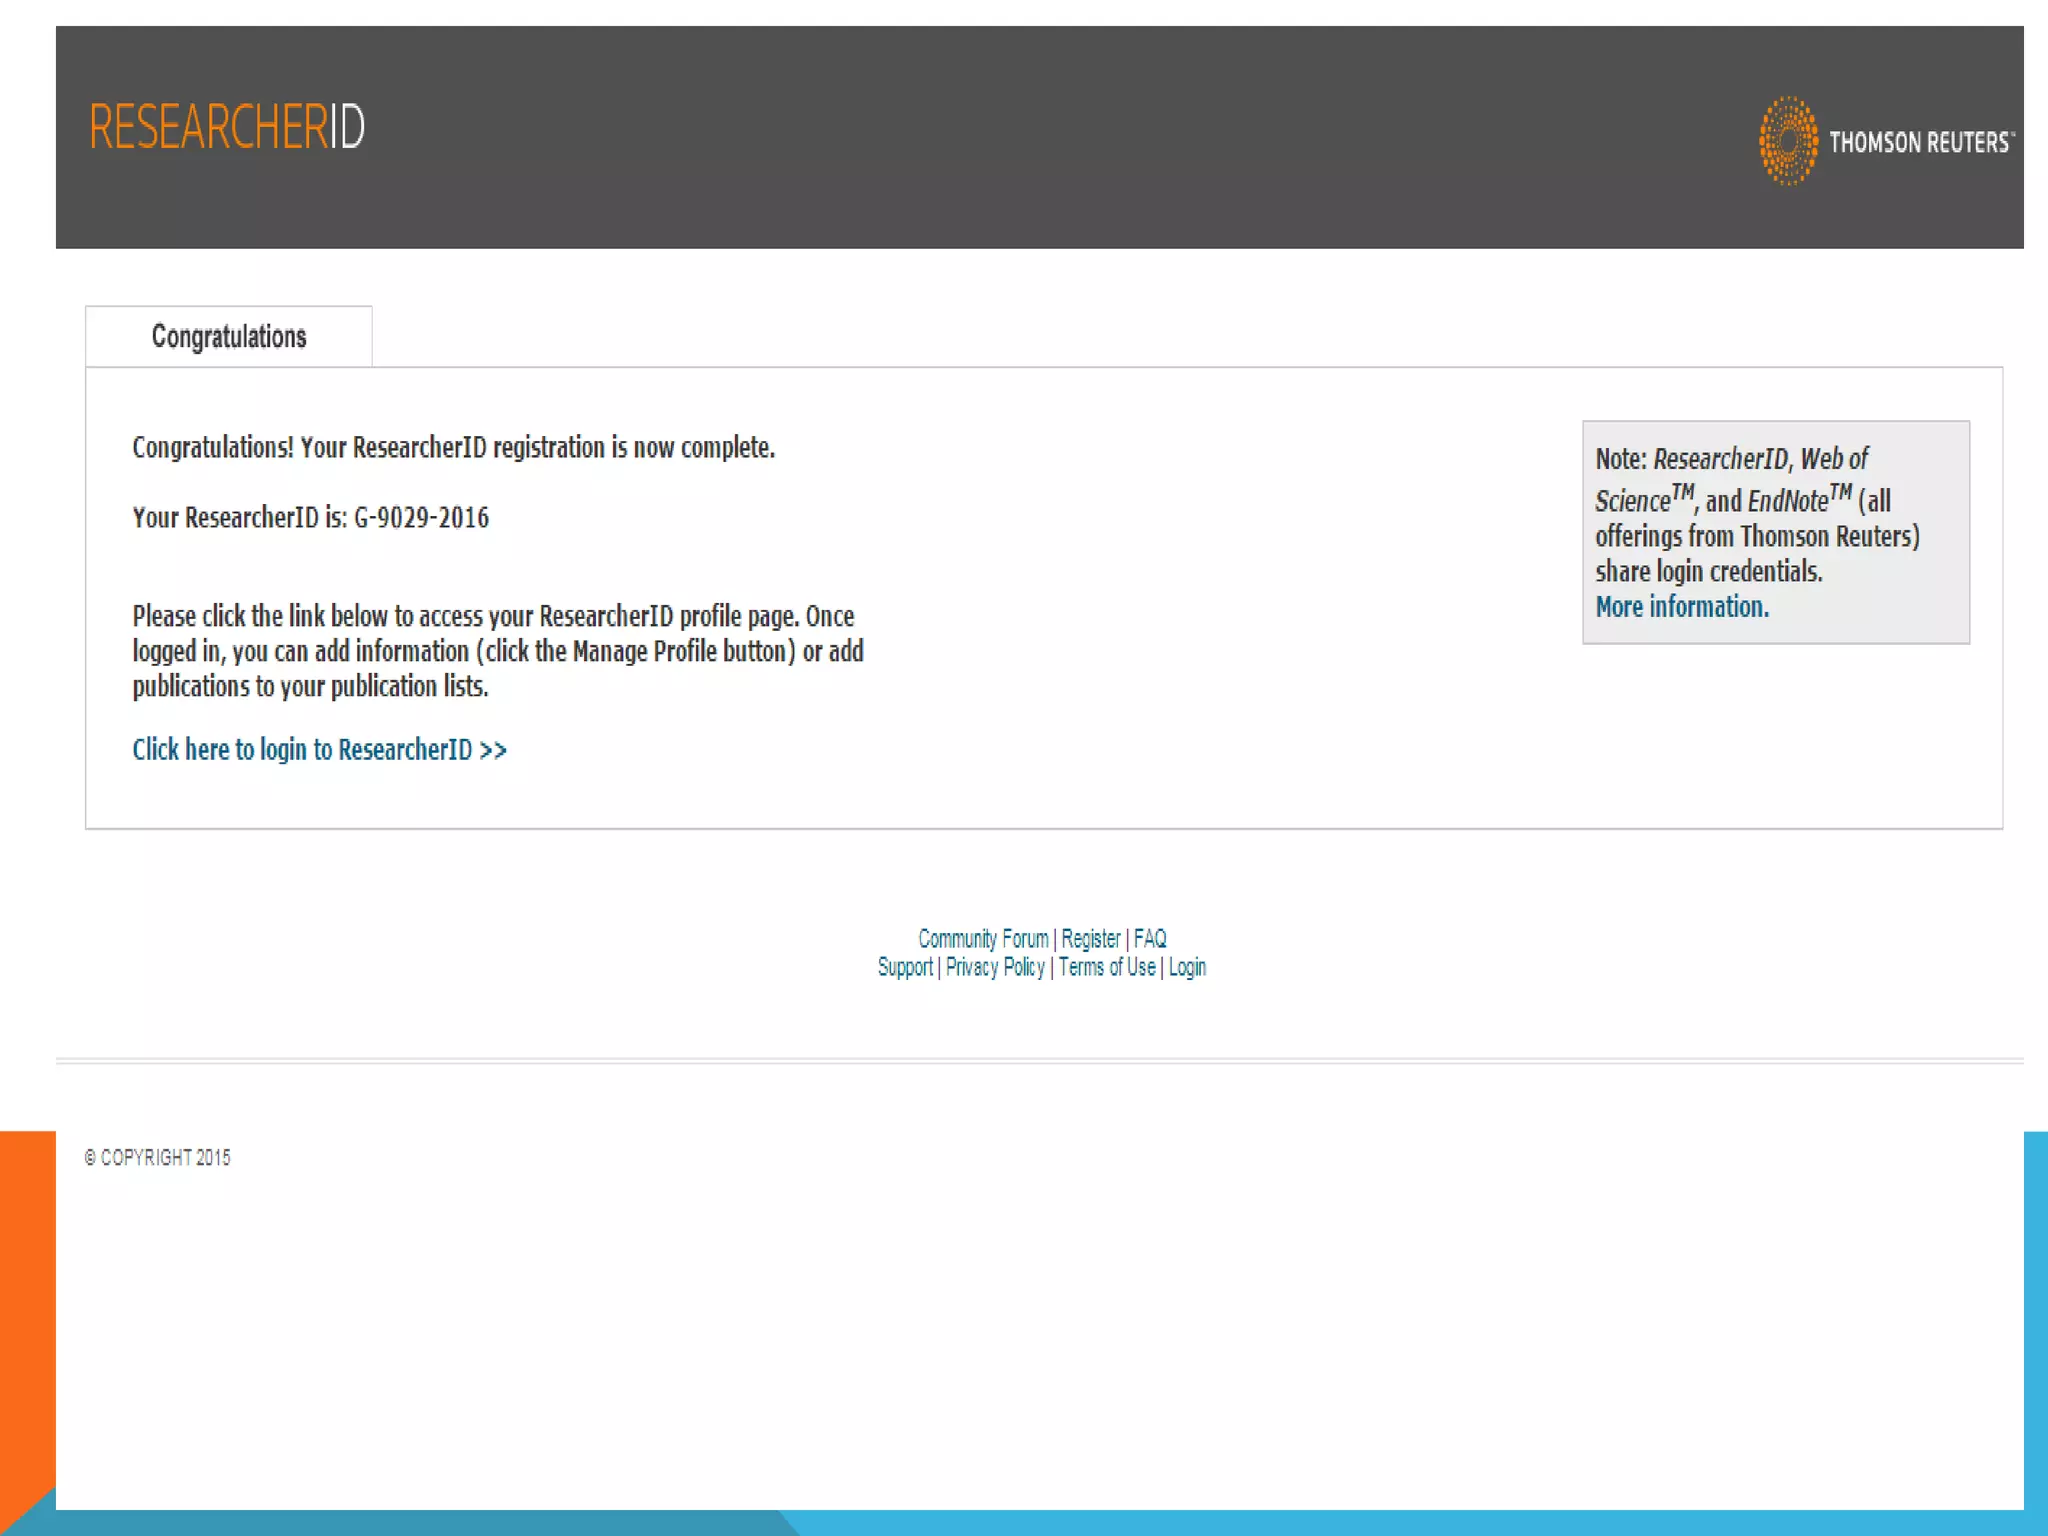
Task: Open the Support footer link
Action: point(905,967)
